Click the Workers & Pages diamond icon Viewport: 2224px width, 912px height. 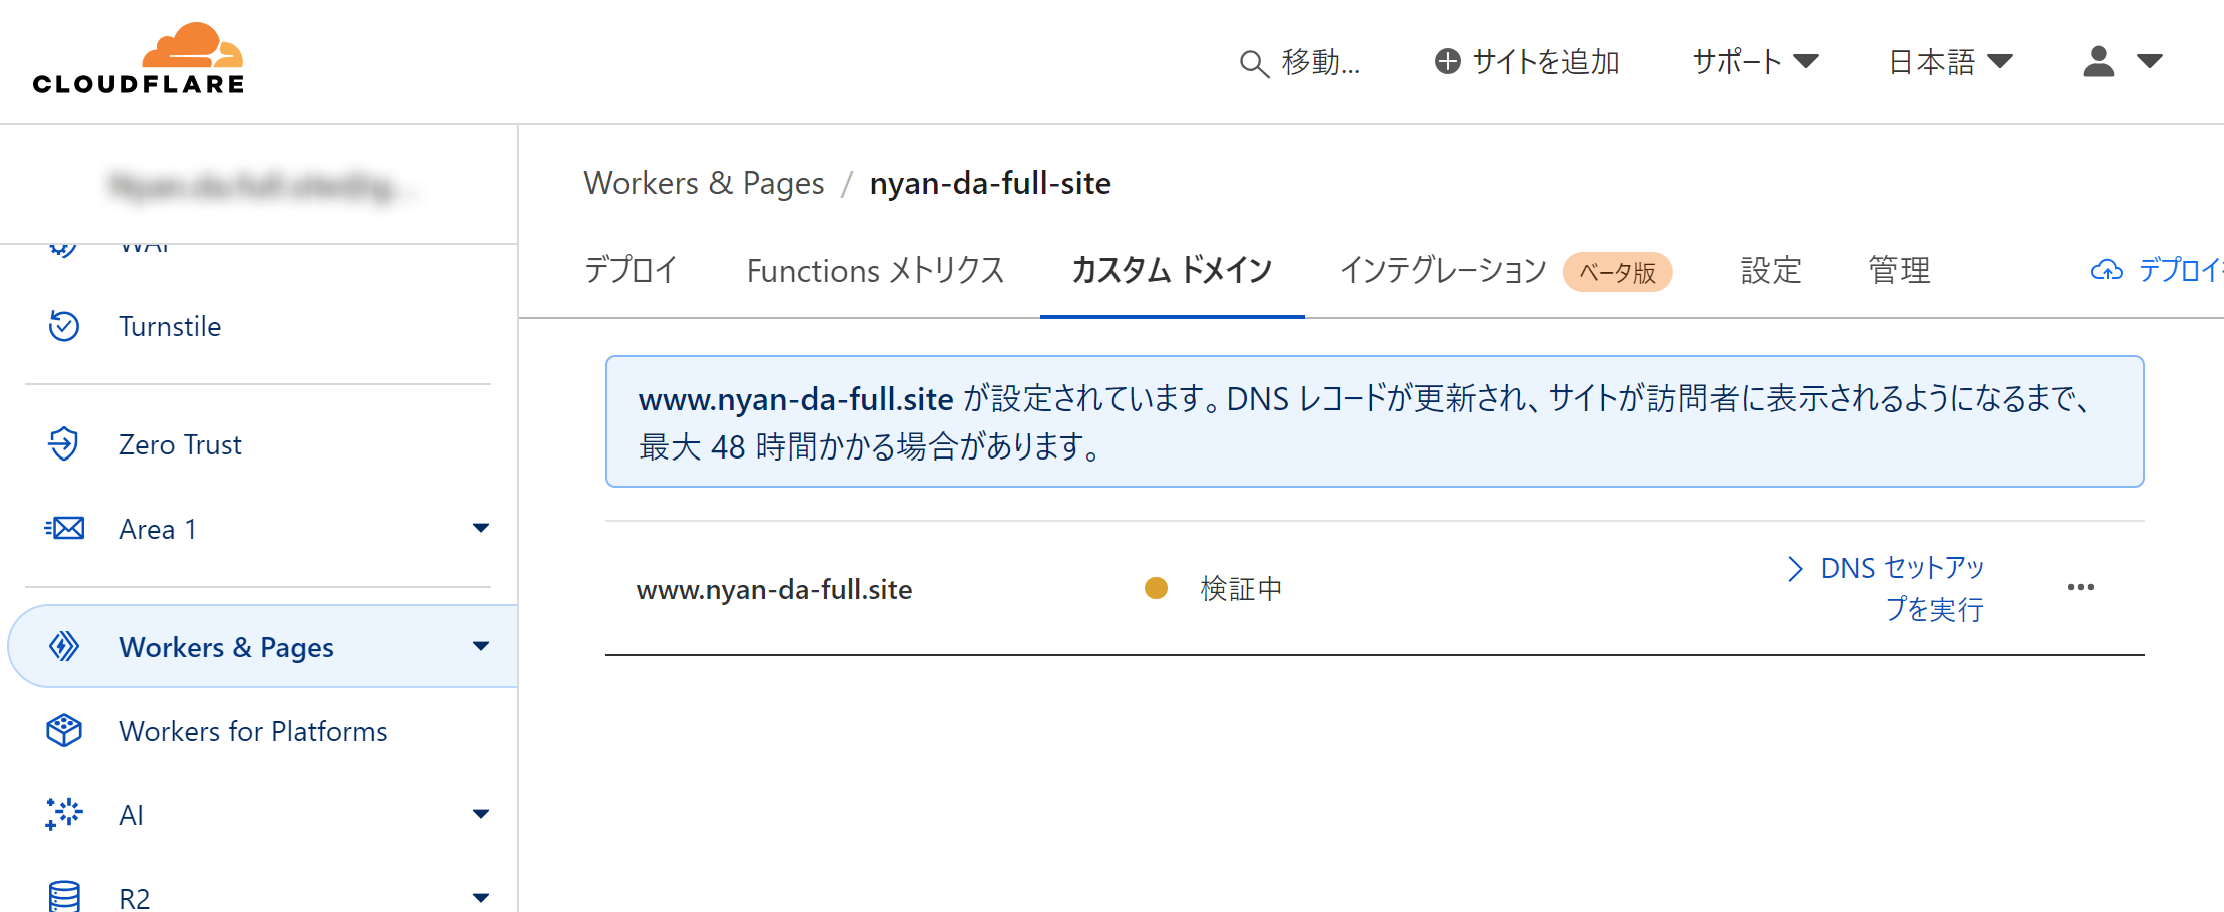click(64, 646)
